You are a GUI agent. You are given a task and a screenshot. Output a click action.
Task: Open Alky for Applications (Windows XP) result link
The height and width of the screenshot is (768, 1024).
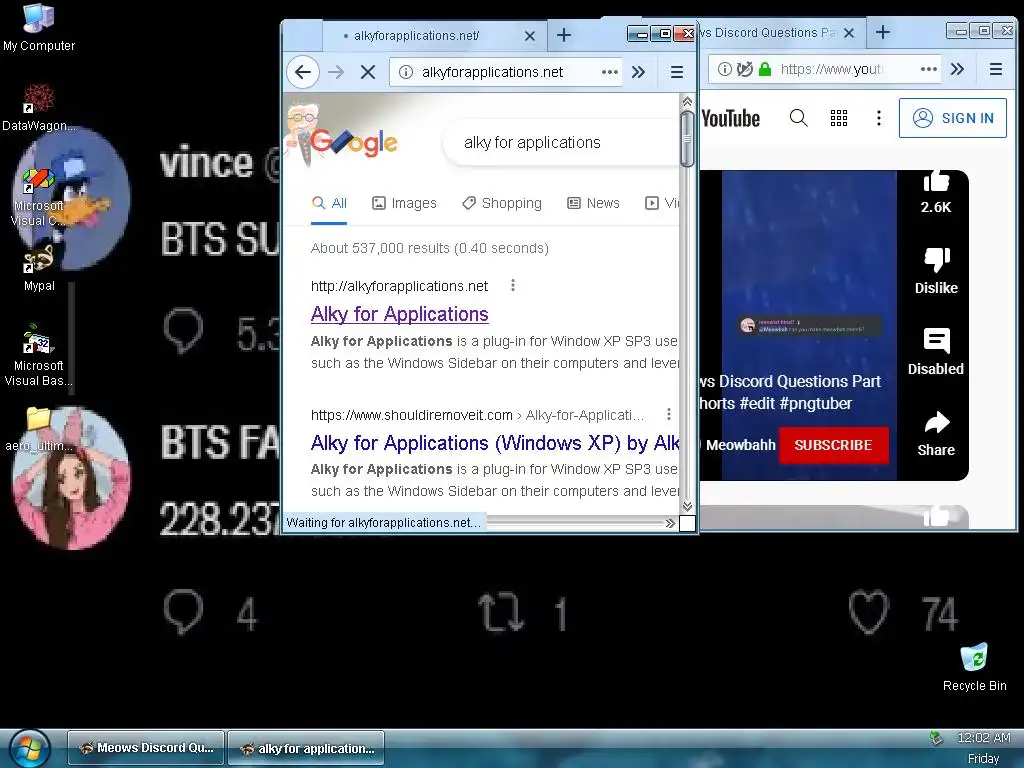[495, 443]
